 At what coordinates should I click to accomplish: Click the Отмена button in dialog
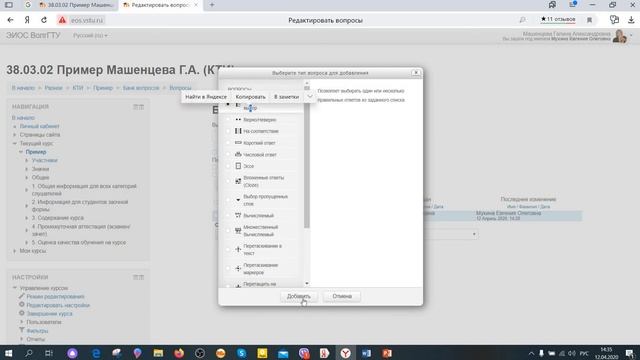[342, 296]
